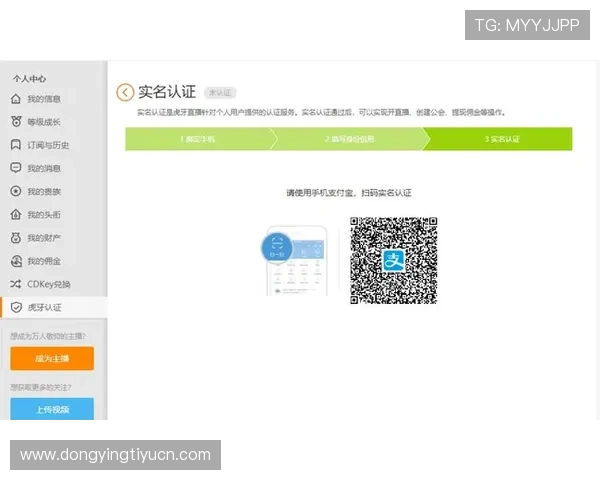Screen dimensions: 600x480
Task: Open 我的信息 home icon
Action: (16, 99)
